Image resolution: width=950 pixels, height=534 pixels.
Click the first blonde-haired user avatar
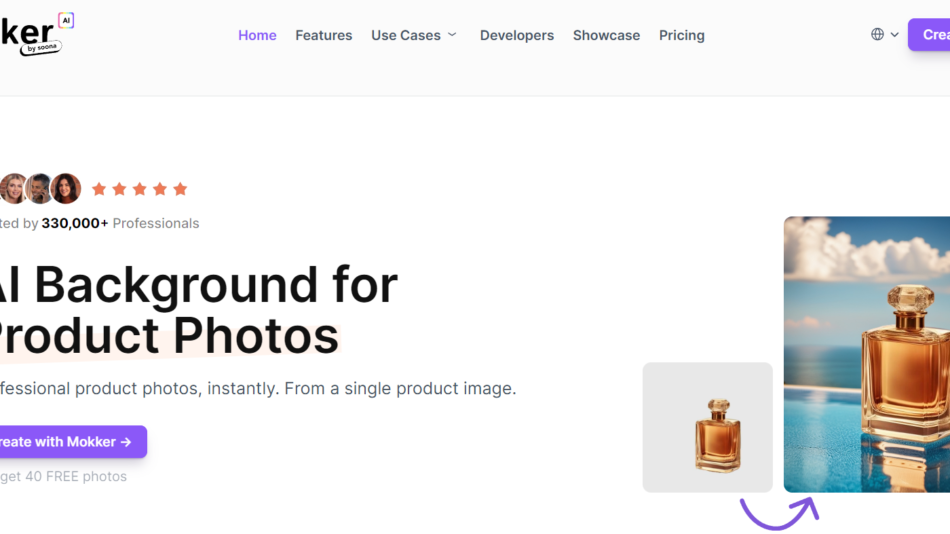13,188
